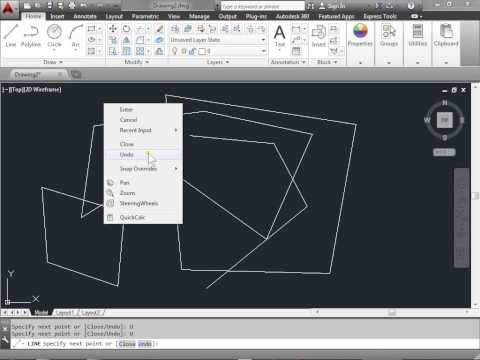Click Sign In link
480x360 pixels.
(333, 6)
